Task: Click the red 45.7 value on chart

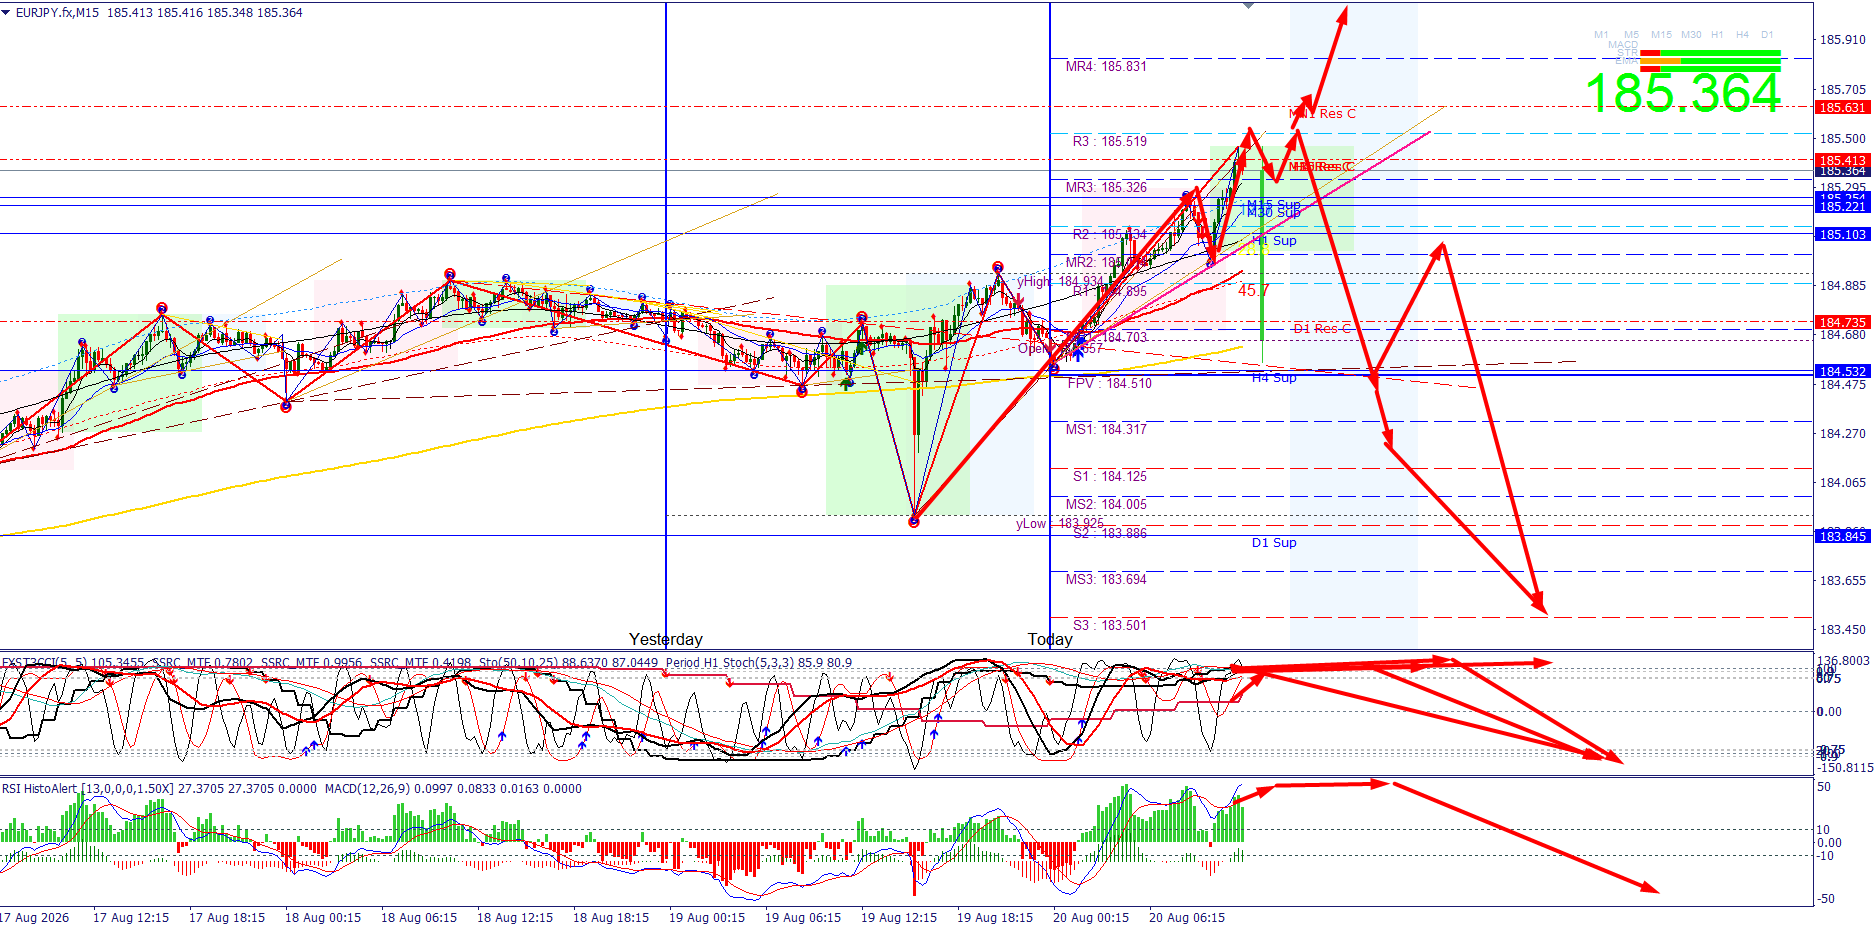Action: coord(1254,291)
